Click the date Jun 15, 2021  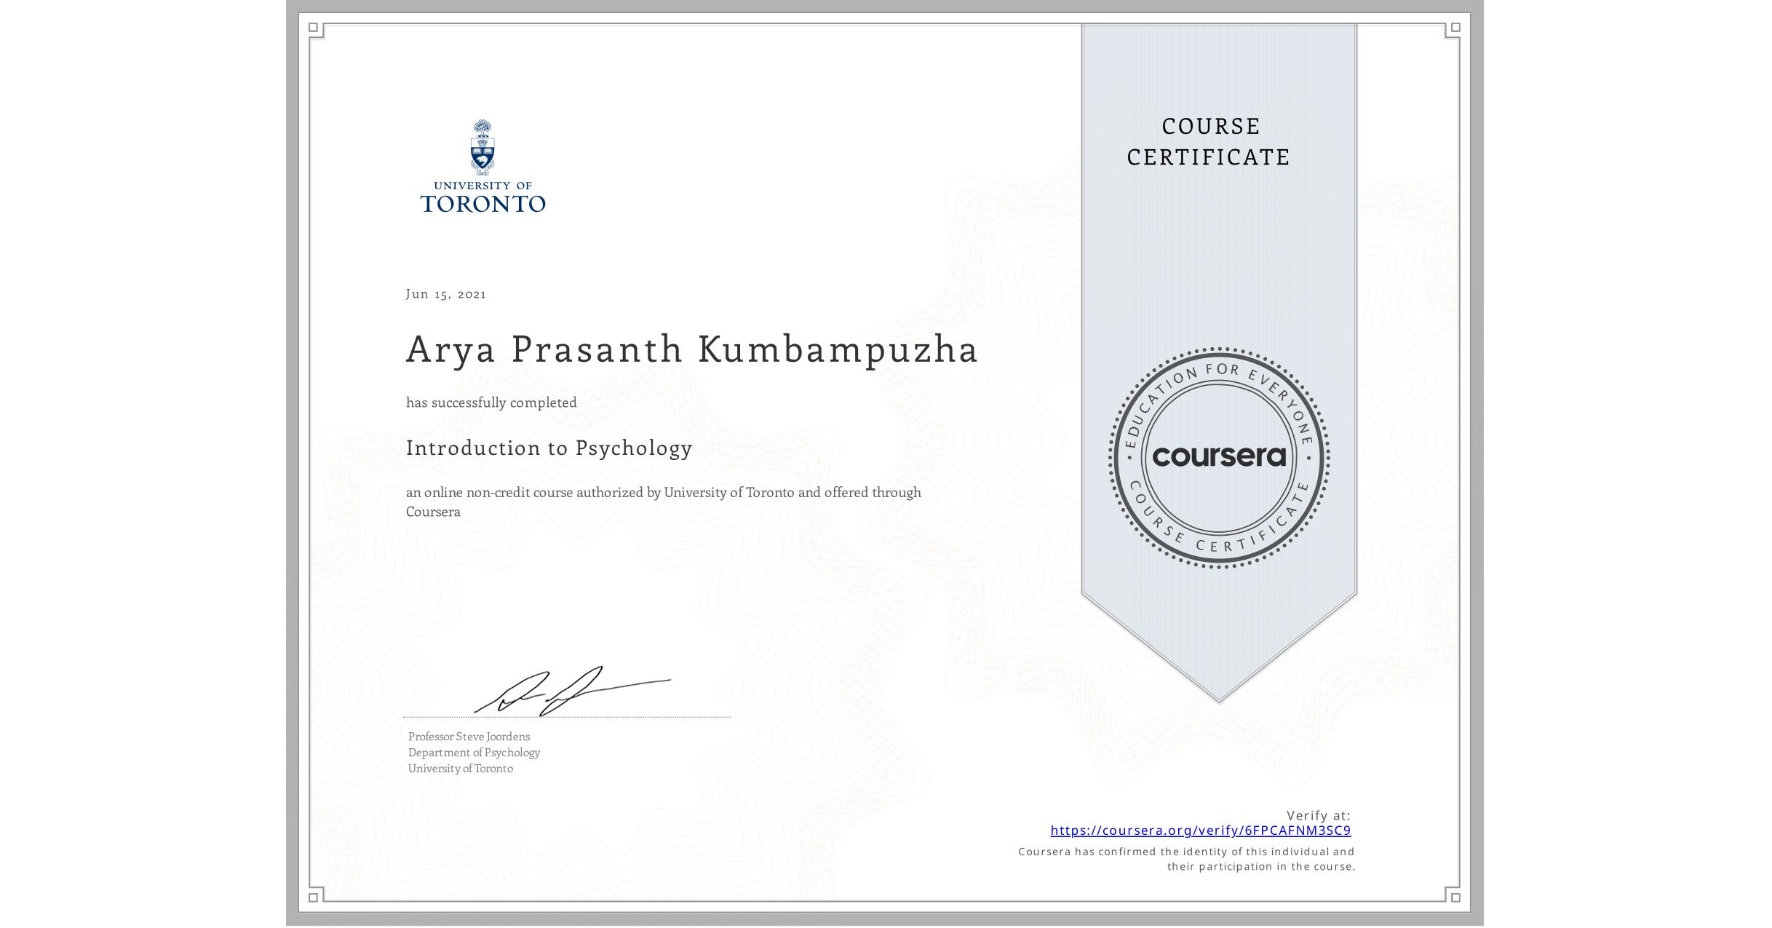446,293
